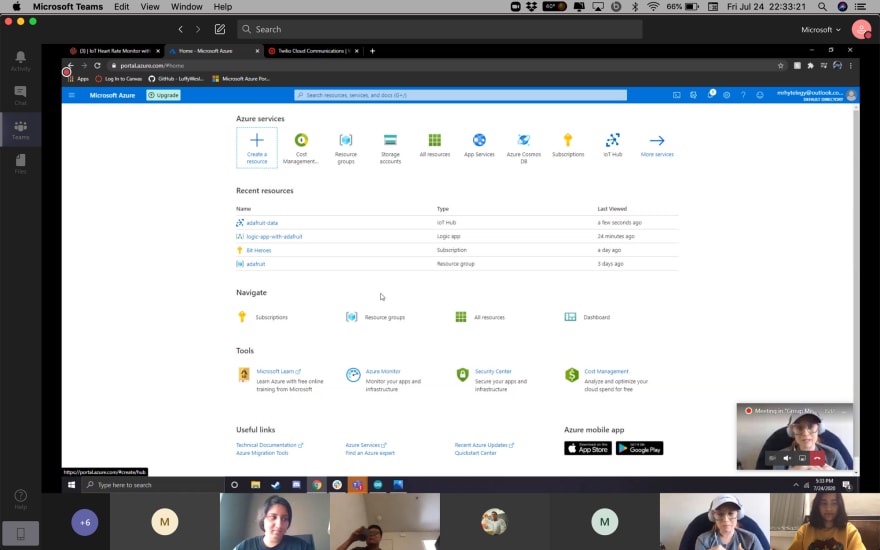
Task: Open Create a resource in Azure services
Action: tap(256, 148)
